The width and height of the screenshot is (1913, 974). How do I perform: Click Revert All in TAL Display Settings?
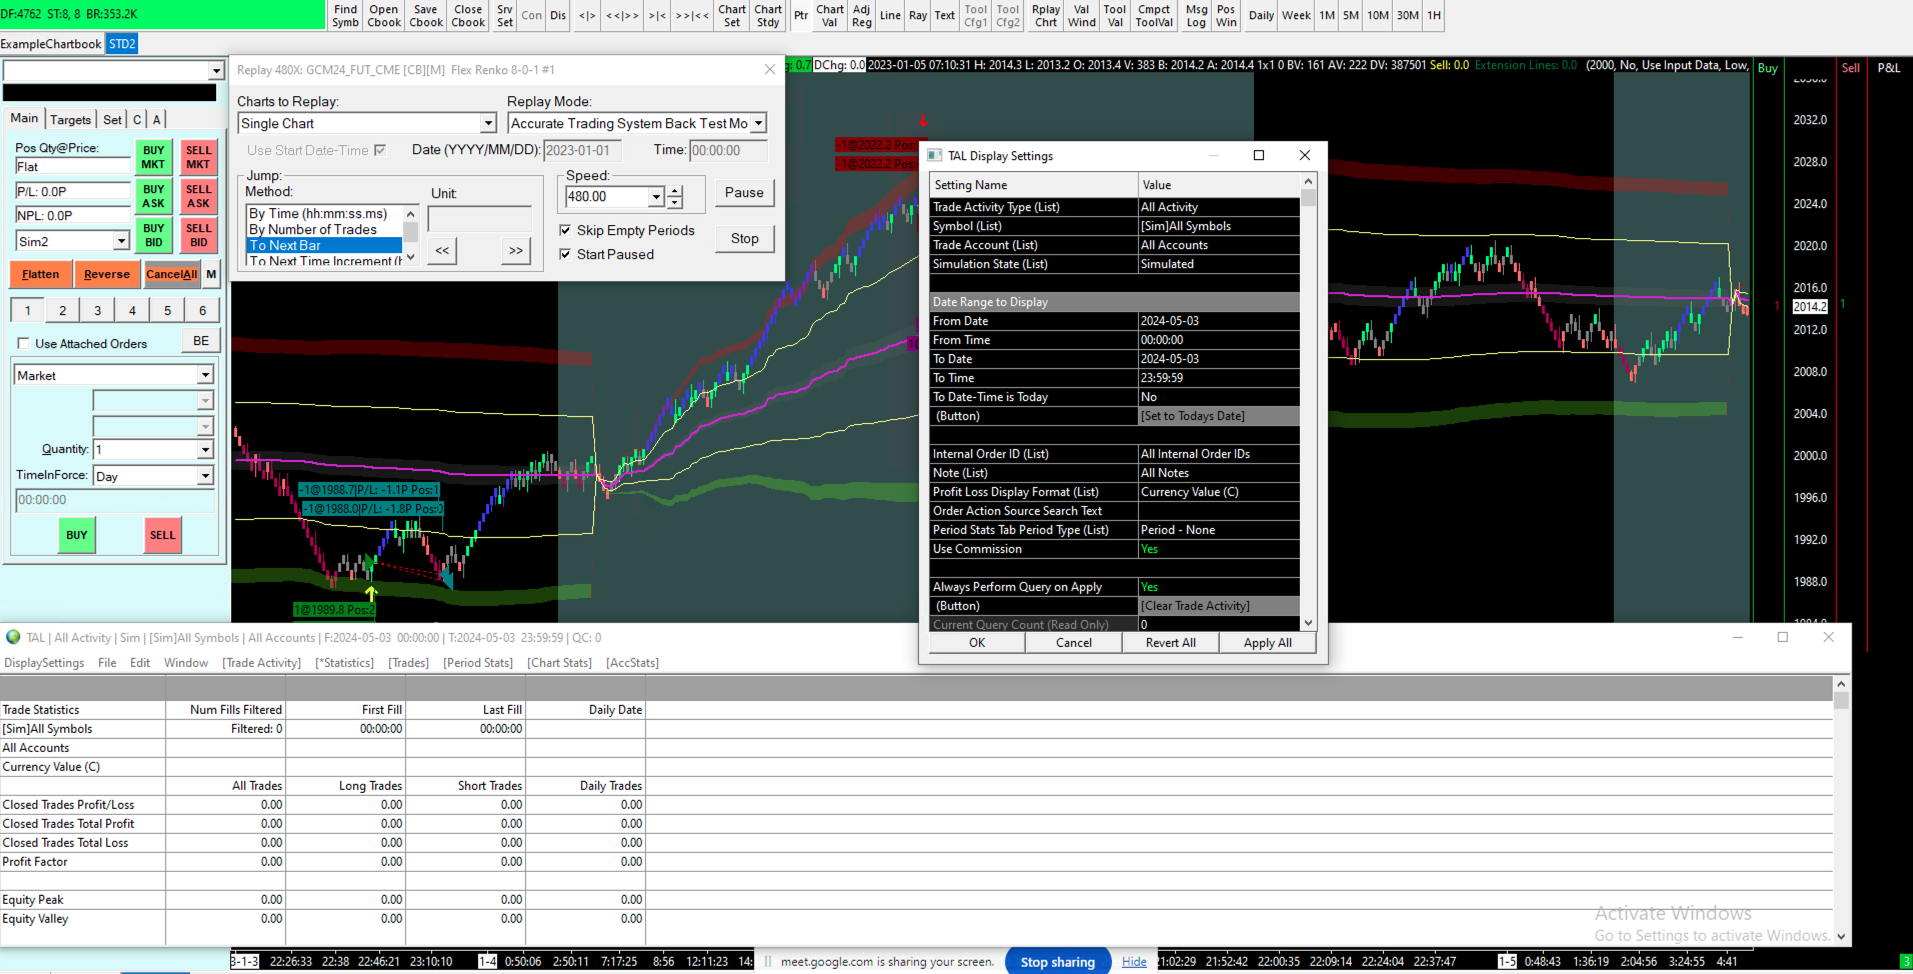click(1170, 643)
